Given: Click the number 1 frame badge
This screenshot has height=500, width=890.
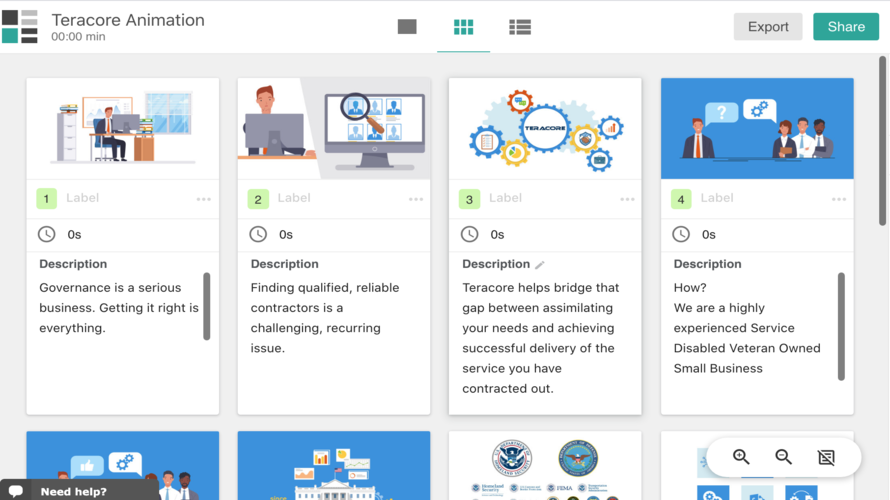Looking at the screenshot, I should coord(47,199).
